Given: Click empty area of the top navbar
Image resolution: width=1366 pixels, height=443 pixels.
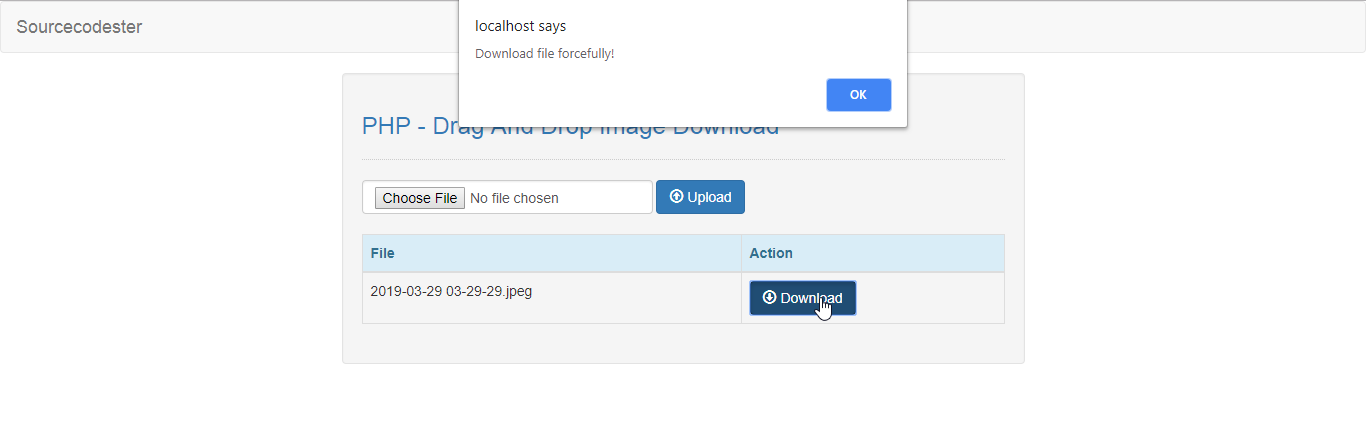Looking at the screenshot, I should pos(300,27).
